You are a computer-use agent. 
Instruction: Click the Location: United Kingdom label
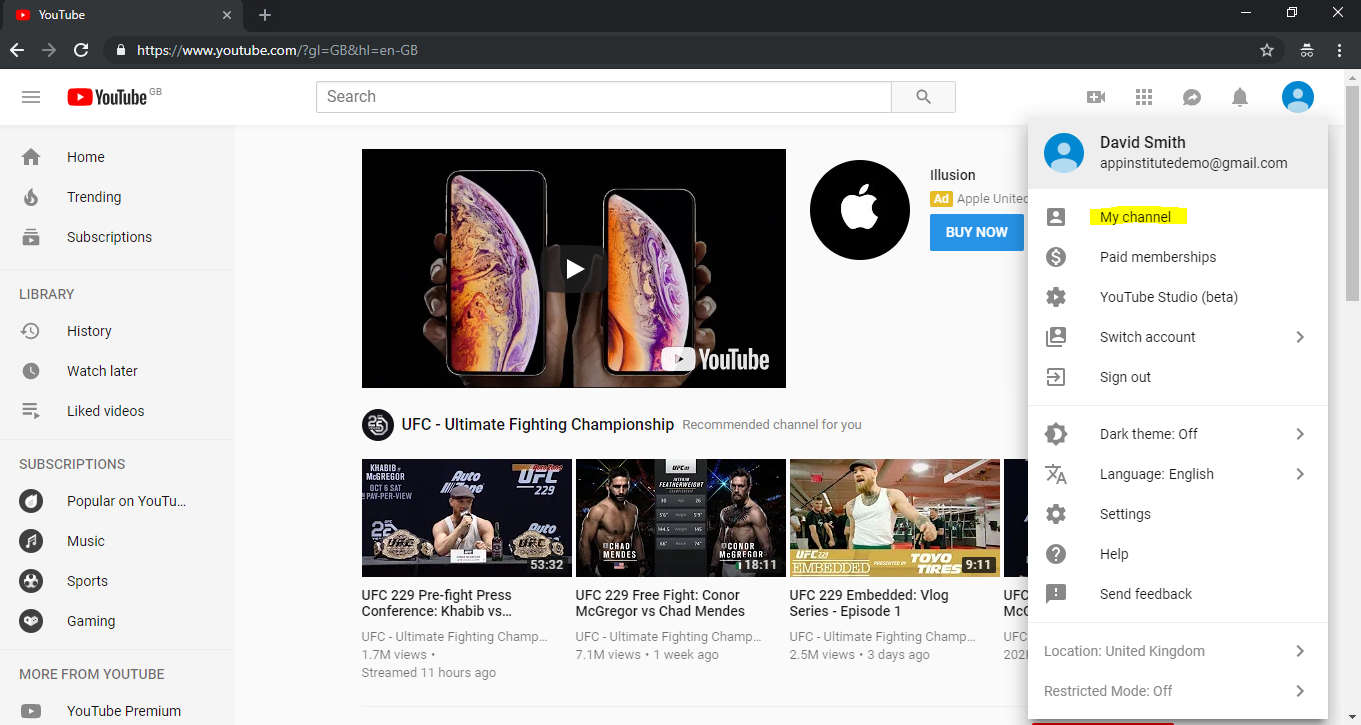1124,651
